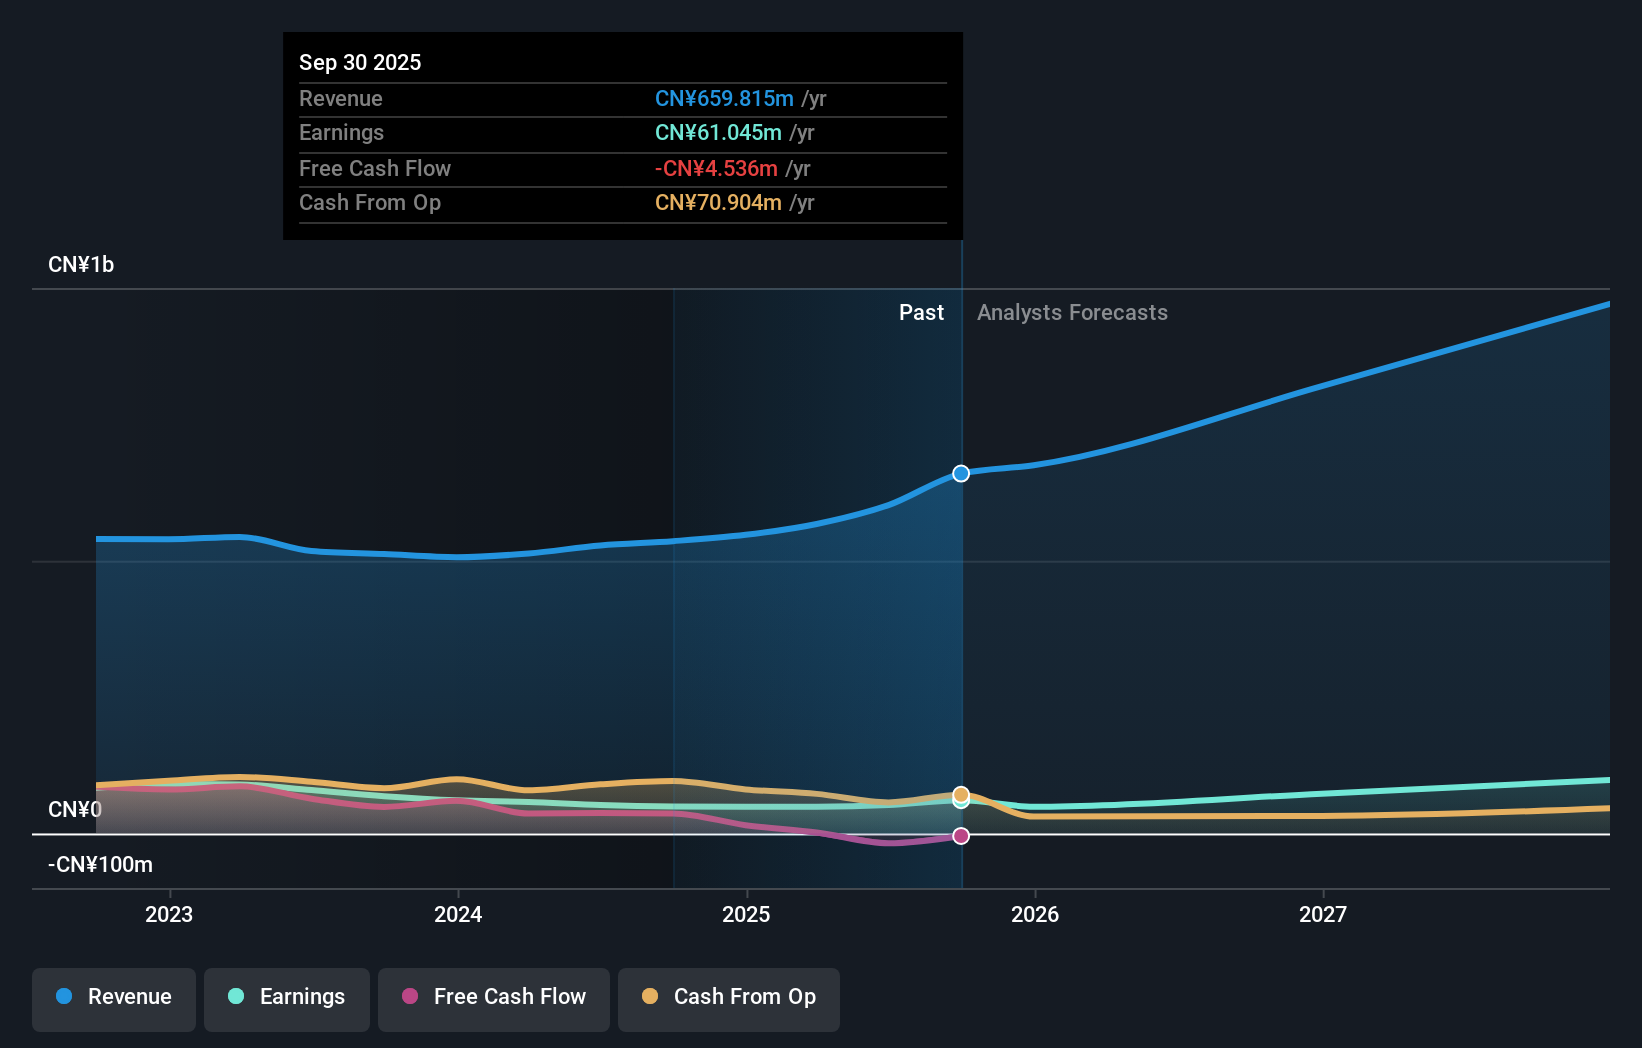Viewport: 1642px width, 1048px height.
Task: Toggle the Cash From Op series in the legend
Action: 729,999
